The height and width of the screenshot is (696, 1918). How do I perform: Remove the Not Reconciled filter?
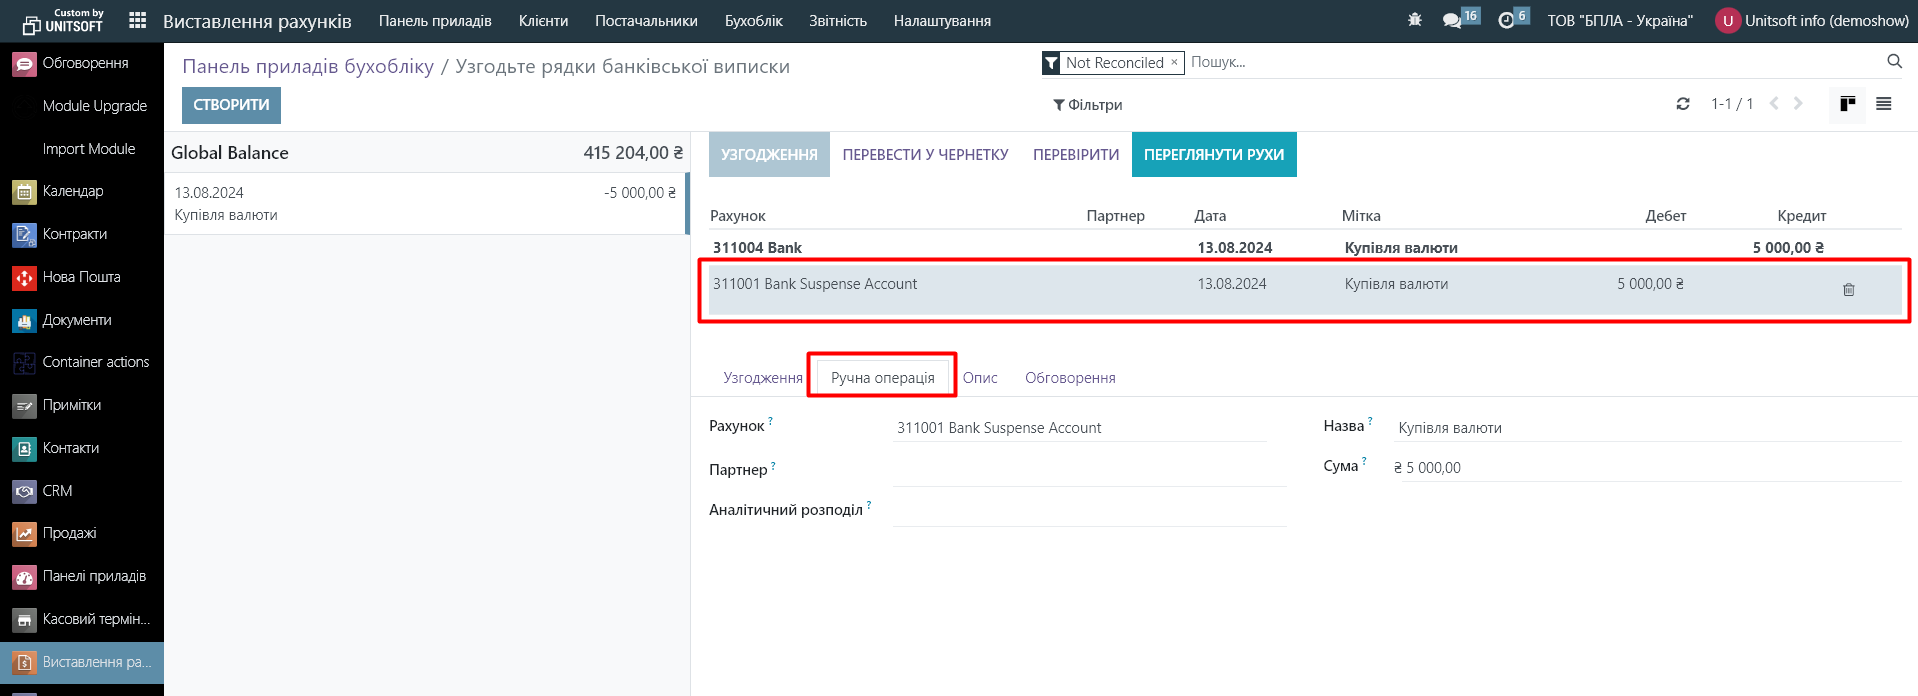coord(1174,62)
